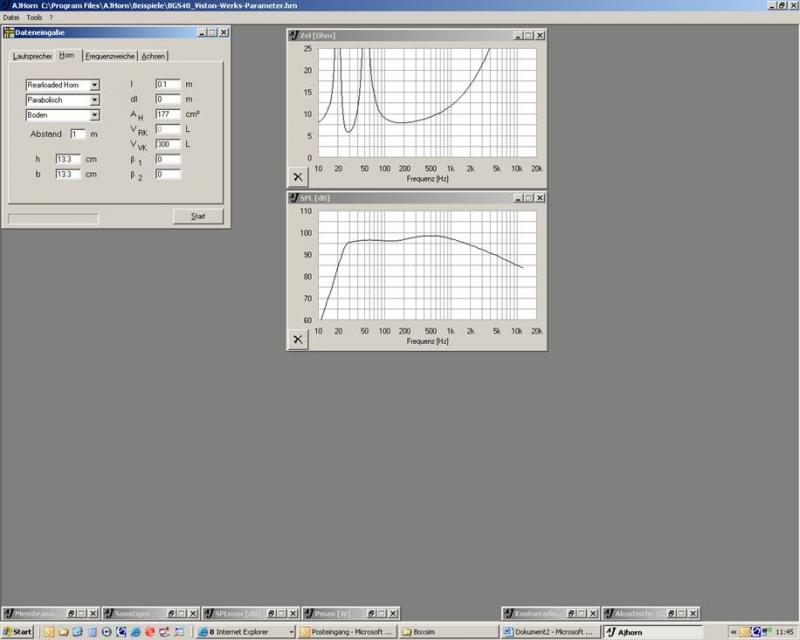Restore the minimized Pmax window

click(368, 613)
